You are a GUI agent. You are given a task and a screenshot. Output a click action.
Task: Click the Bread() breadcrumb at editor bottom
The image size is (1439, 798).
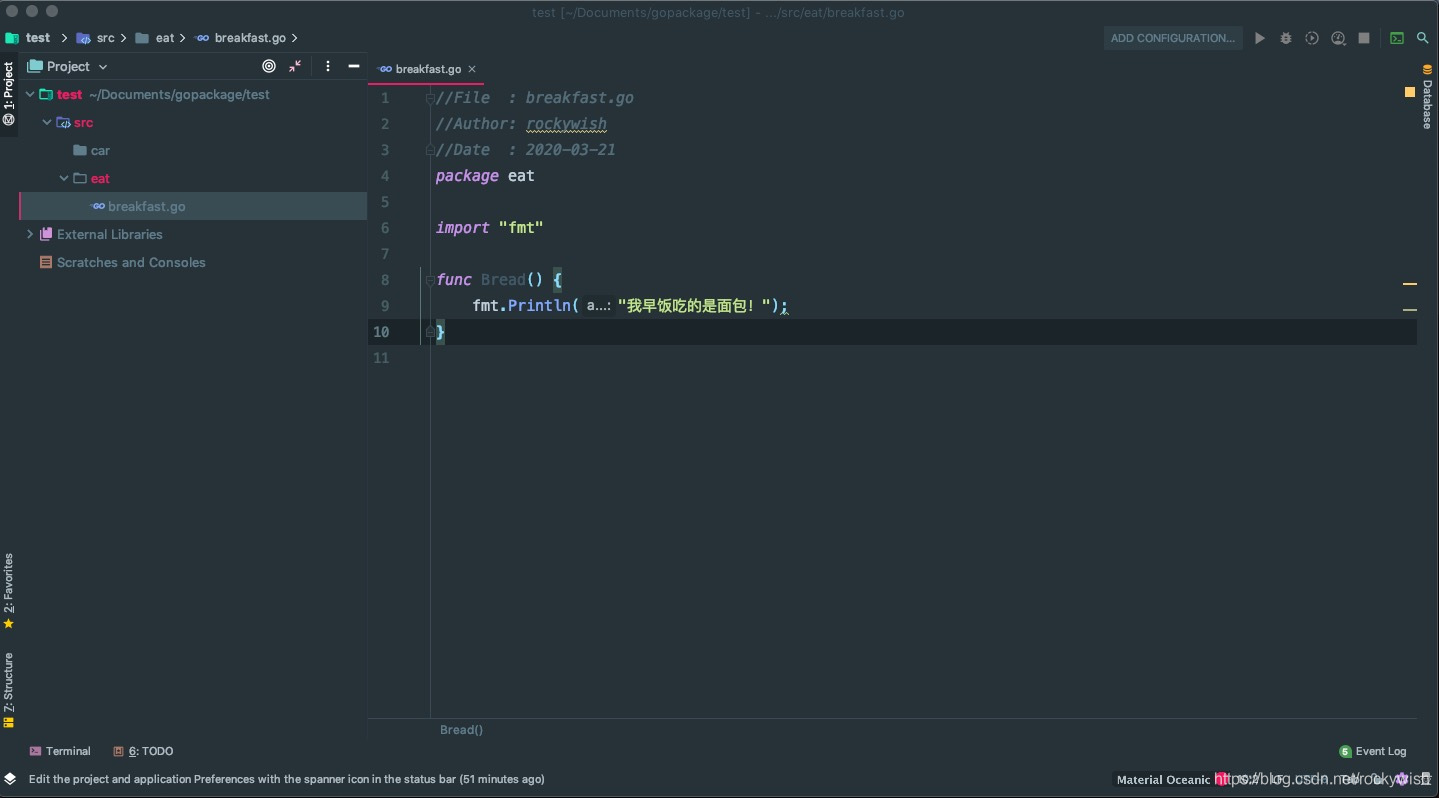(x=461, y=730)
